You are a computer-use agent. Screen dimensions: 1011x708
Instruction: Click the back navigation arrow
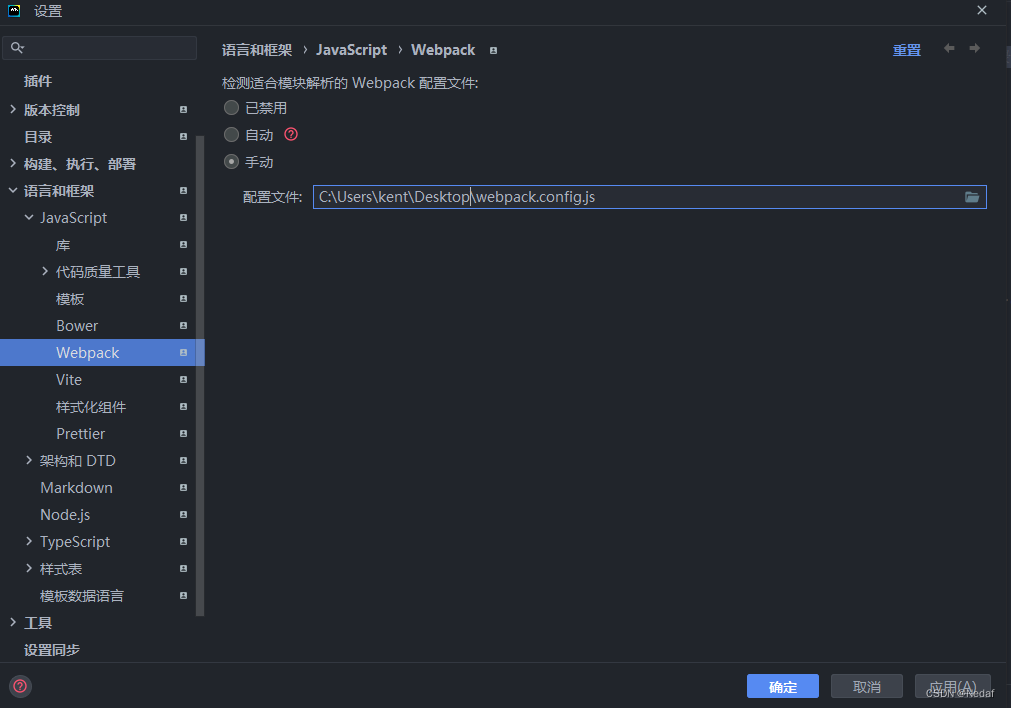tap(948, 48)
